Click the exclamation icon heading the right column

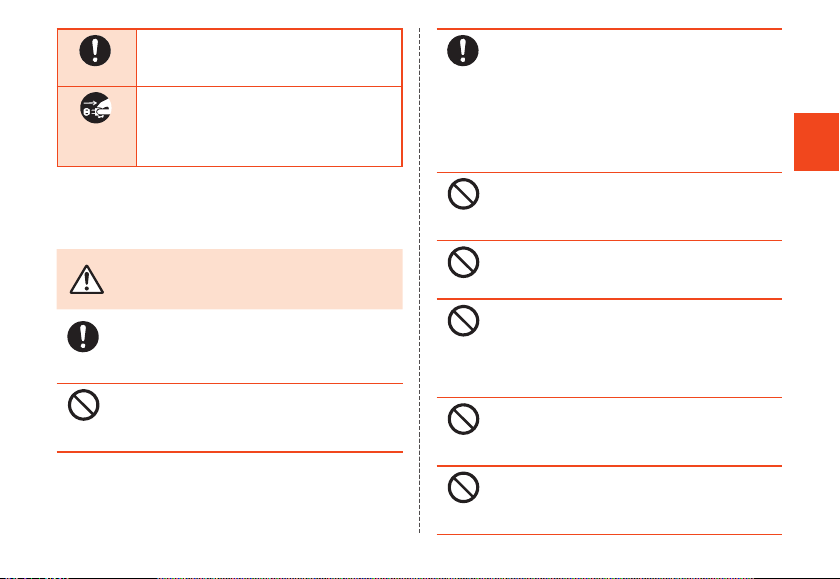[463, 51]
